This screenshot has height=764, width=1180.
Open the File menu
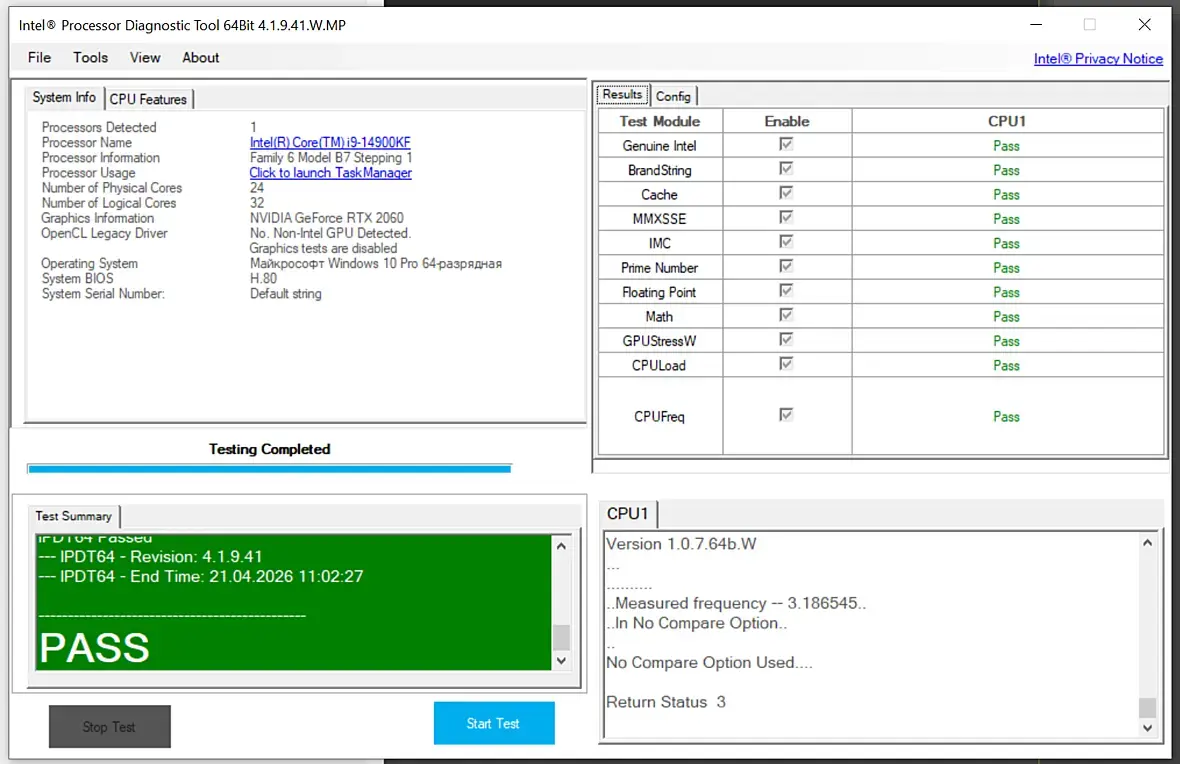point(39,57)
